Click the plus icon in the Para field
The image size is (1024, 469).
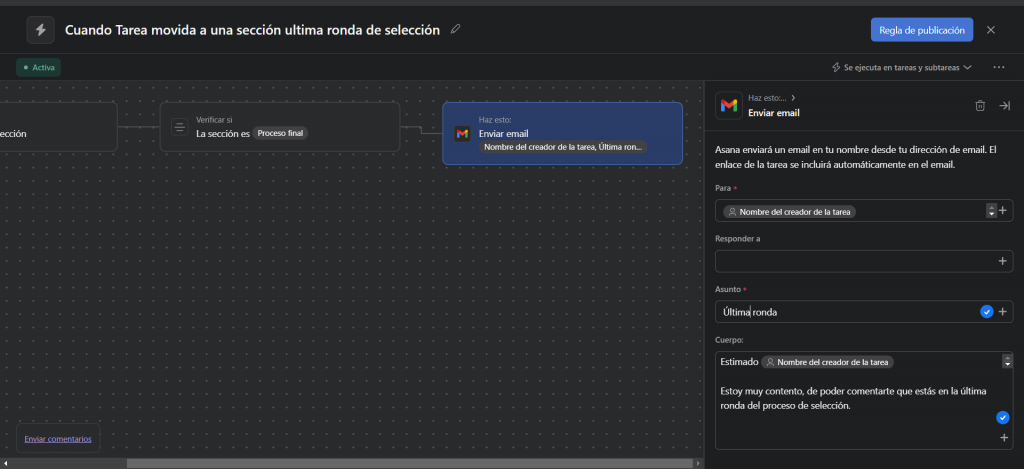click(1003, 211)
